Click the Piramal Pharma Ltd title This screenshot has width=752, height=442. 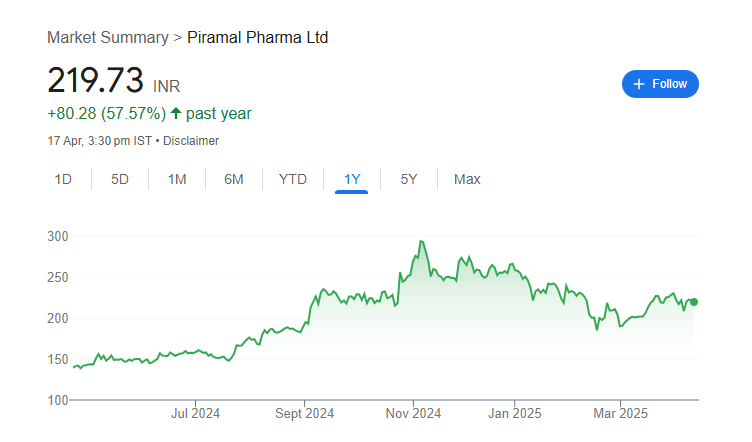258,38
